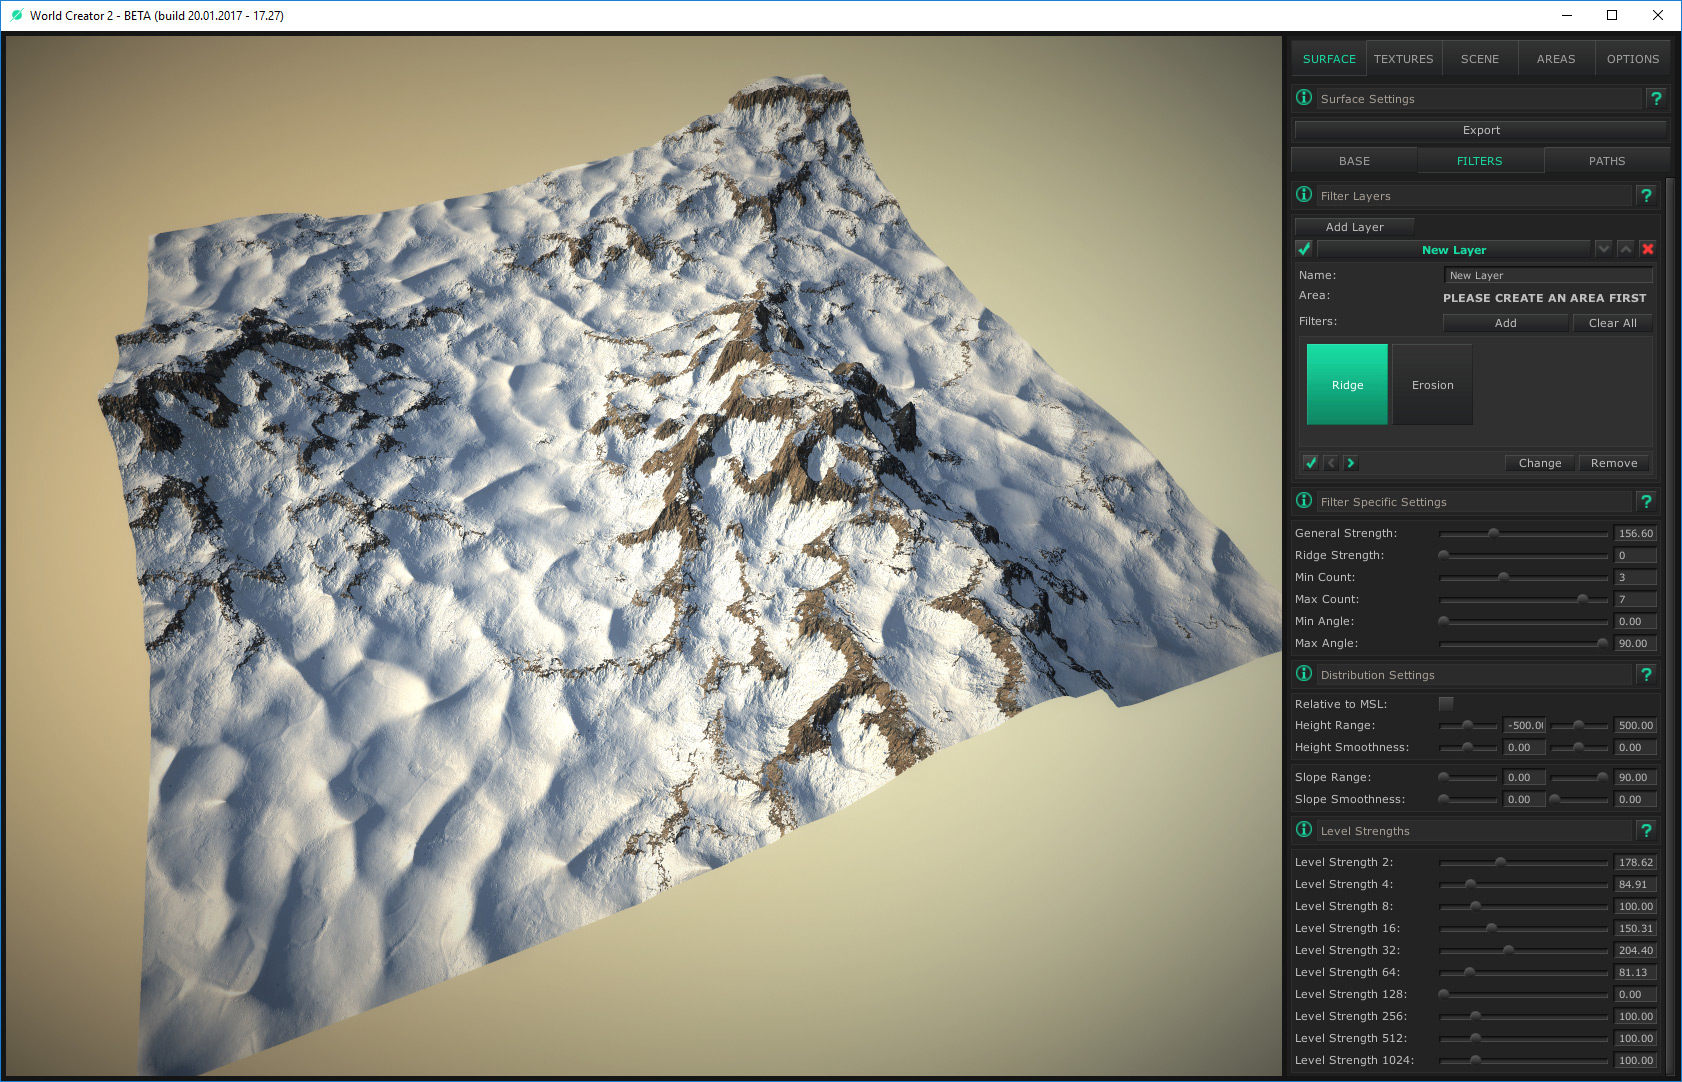Screen dimensions: 1682x1082
Task: Open the SCENE tab
Action: tap(1480, 59)
